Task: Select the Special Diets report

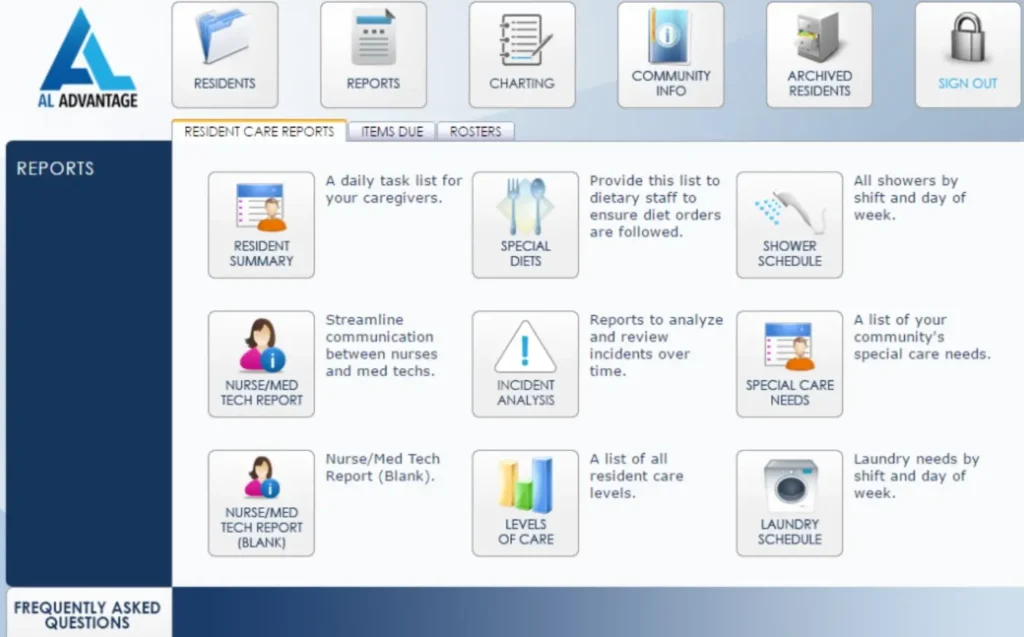Action: click(525, 224)
